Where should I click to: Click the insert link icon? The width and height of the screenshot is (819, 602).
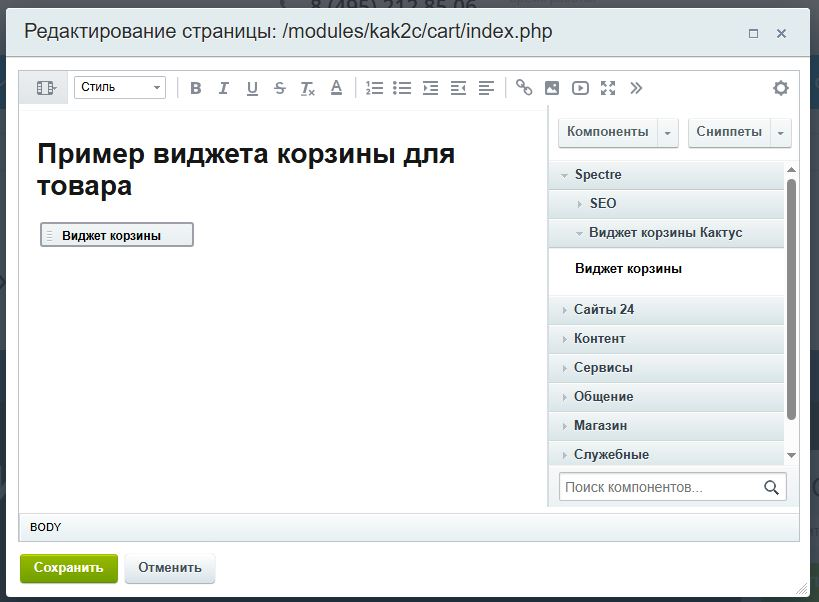coord(524,88)
